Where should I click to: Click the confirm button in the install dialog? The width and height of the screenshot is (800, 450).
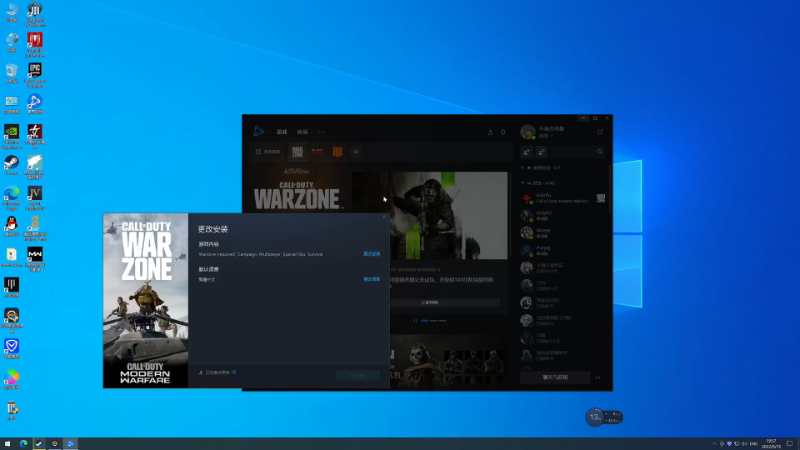358,376
